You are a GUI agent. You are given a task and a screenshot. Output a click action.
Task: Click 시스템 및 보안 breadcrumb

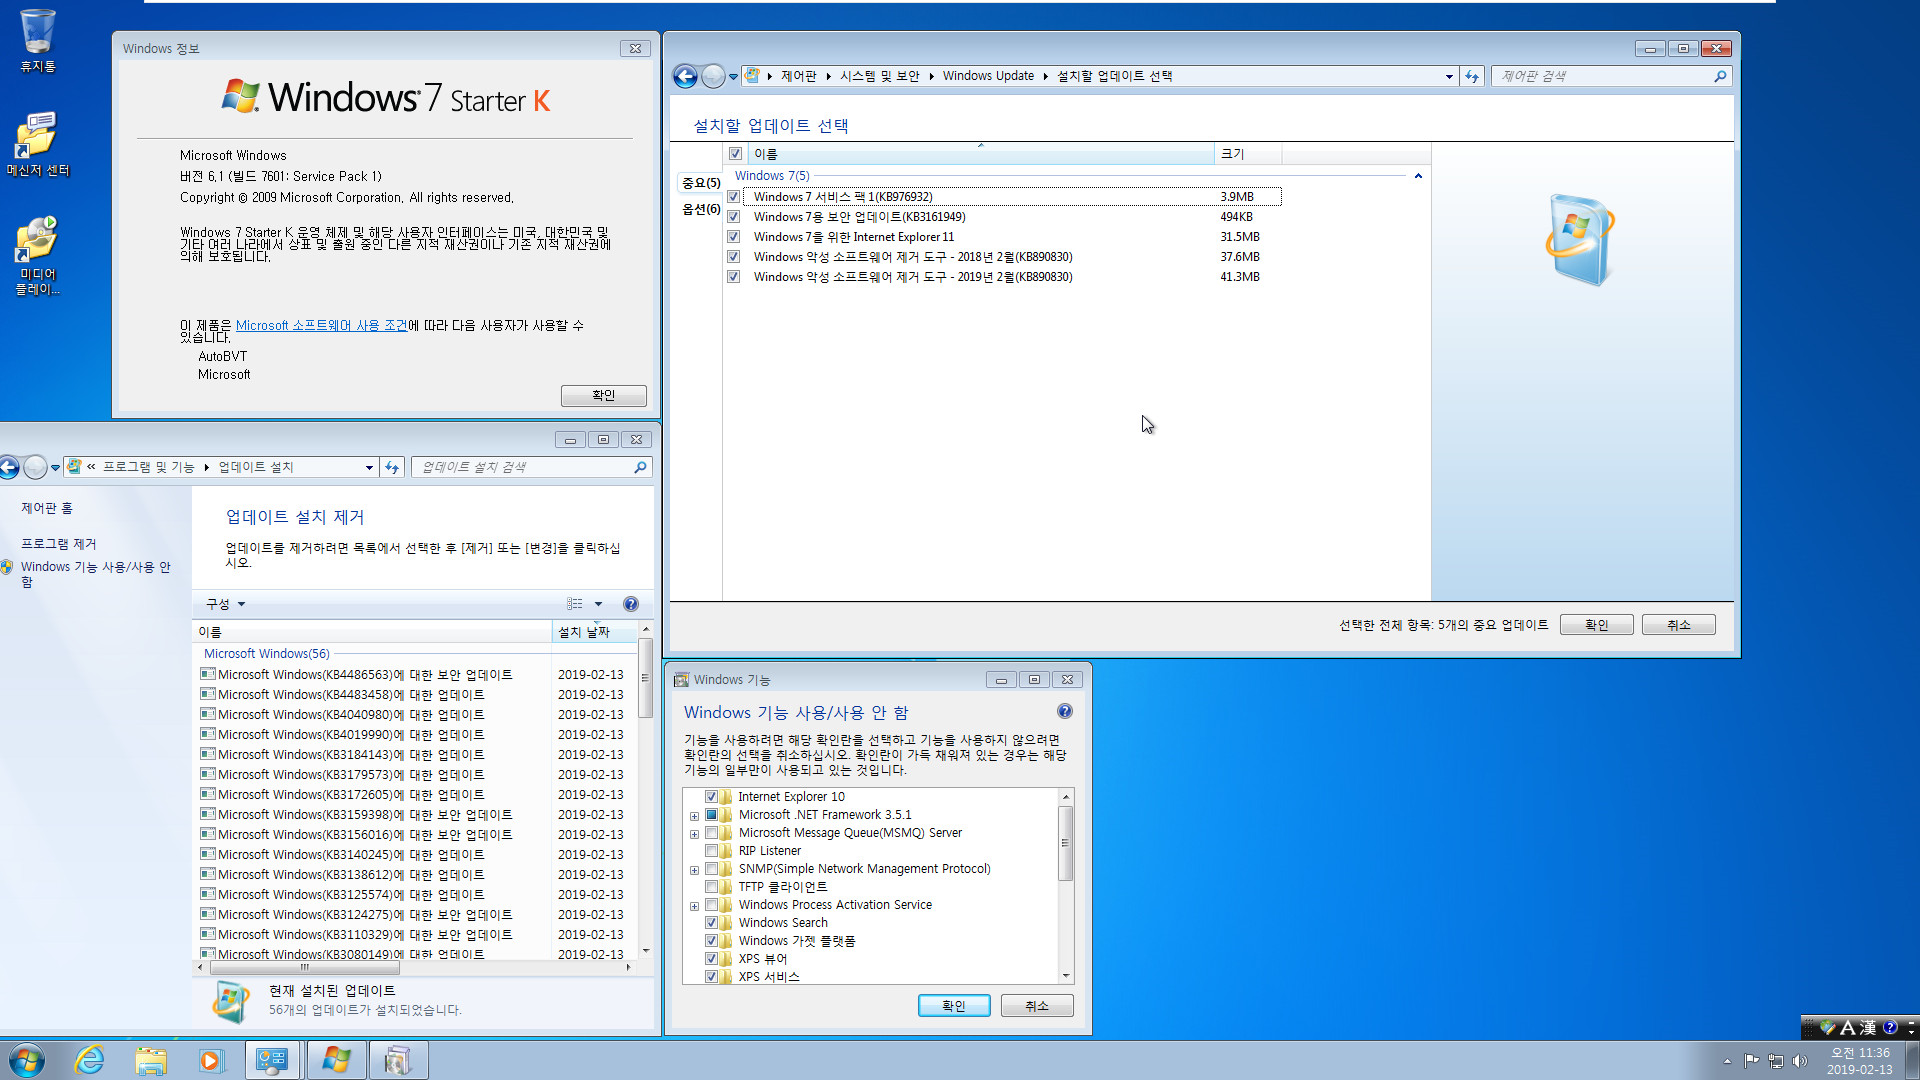pyautogui.click(x=880, y=76)
